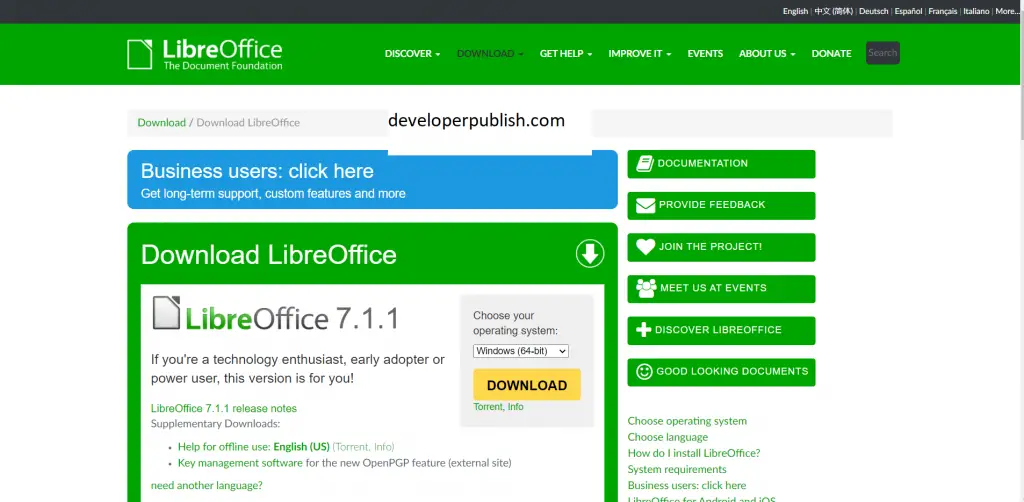Click the Discover LibreOffice plus icon
1024x502 pixels.
(x=643, y=330)
